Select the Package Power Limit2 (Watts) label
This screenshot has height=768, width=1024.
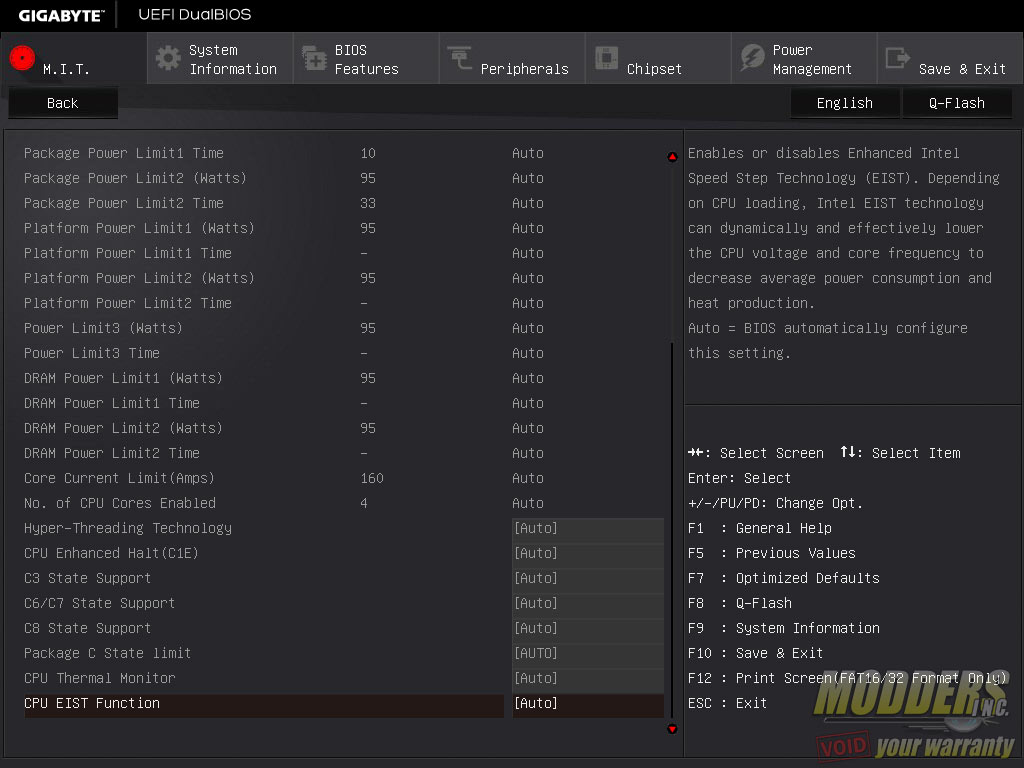pos(135,178)
